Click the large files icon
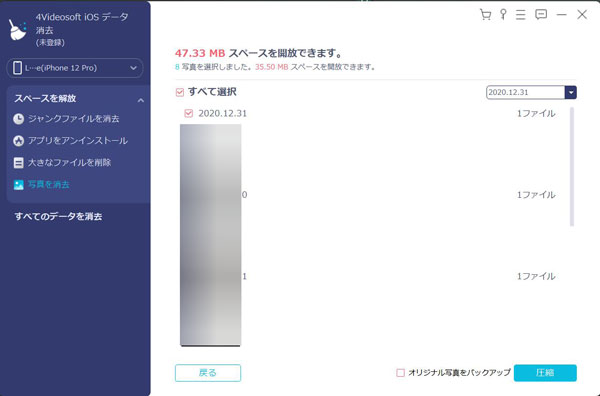 [x=18, y=163]
